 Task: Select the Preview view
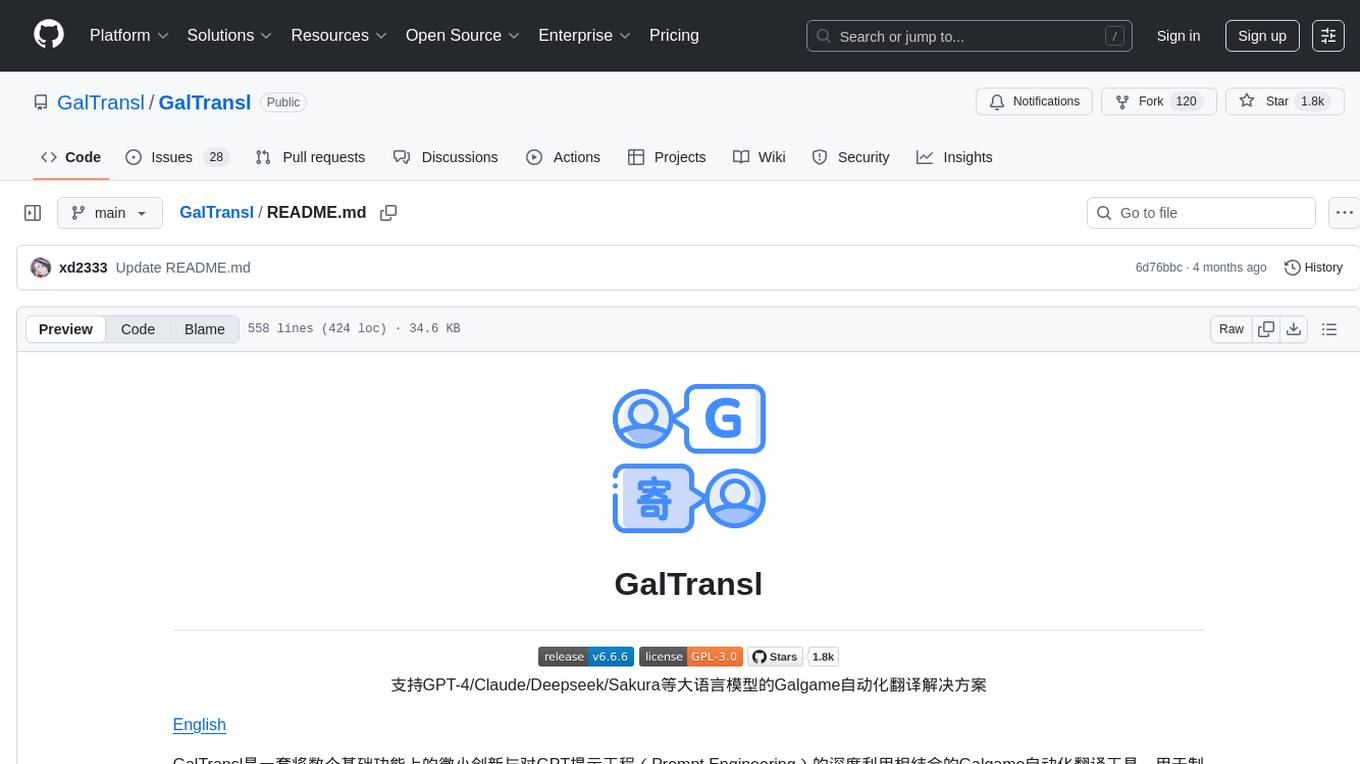click(x=66, y=329)
